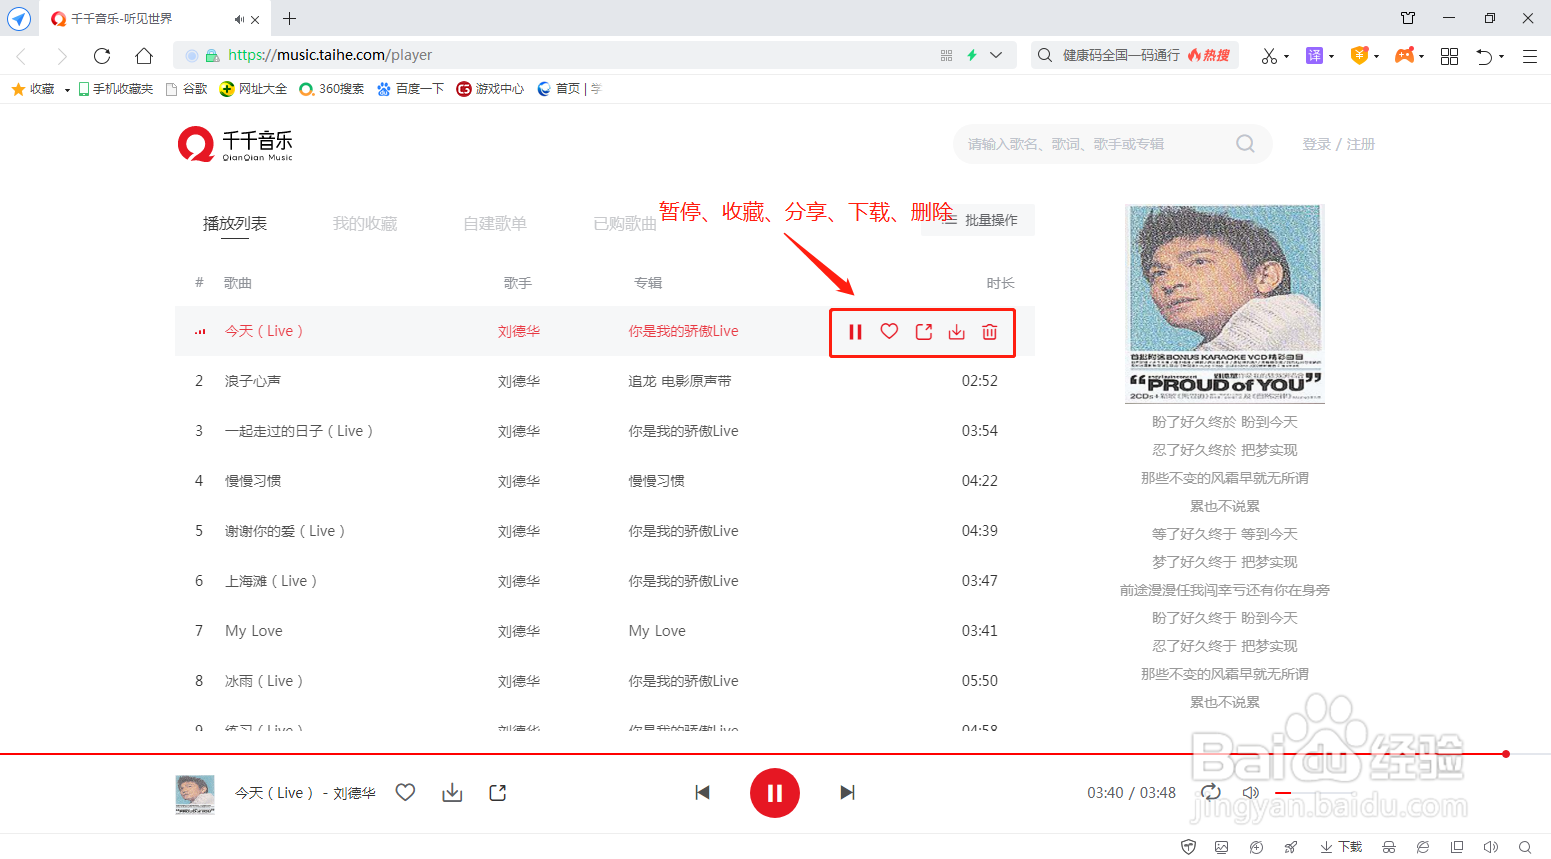
Task: Open the 网址大全 bookmark
Action: click(x=253, y=89)
